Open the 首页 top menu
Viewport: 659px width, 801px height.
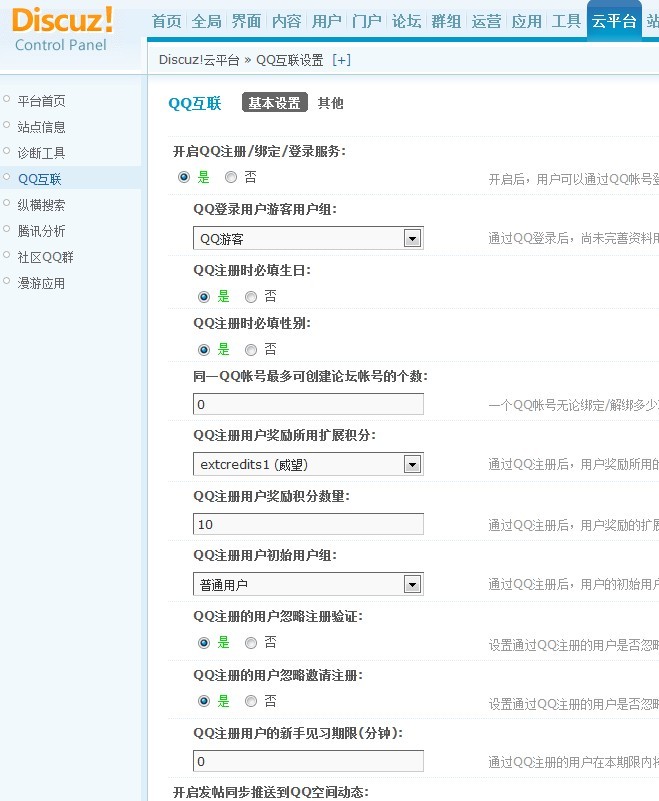(167, 21)
